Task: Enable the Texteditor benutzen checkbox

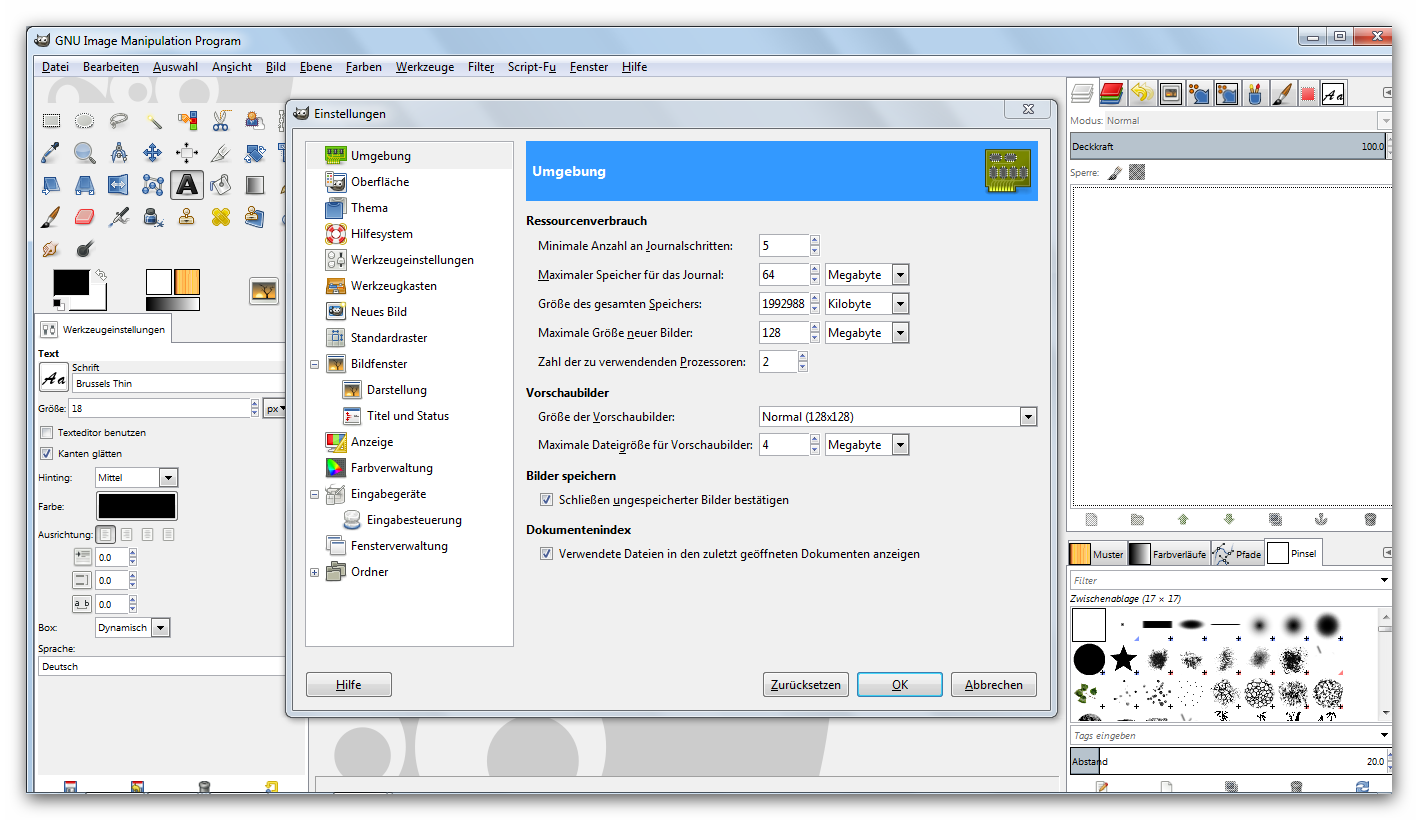Action: click(x=47, y=433)
